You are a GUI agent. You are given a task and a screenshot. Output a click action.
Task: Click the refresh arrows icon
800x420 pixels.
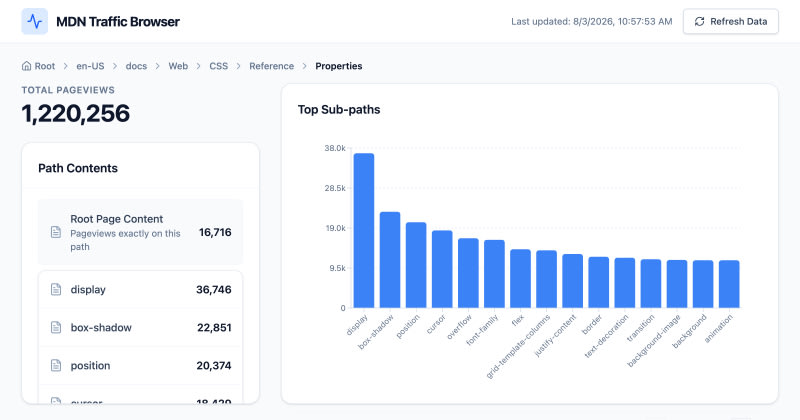699,21
